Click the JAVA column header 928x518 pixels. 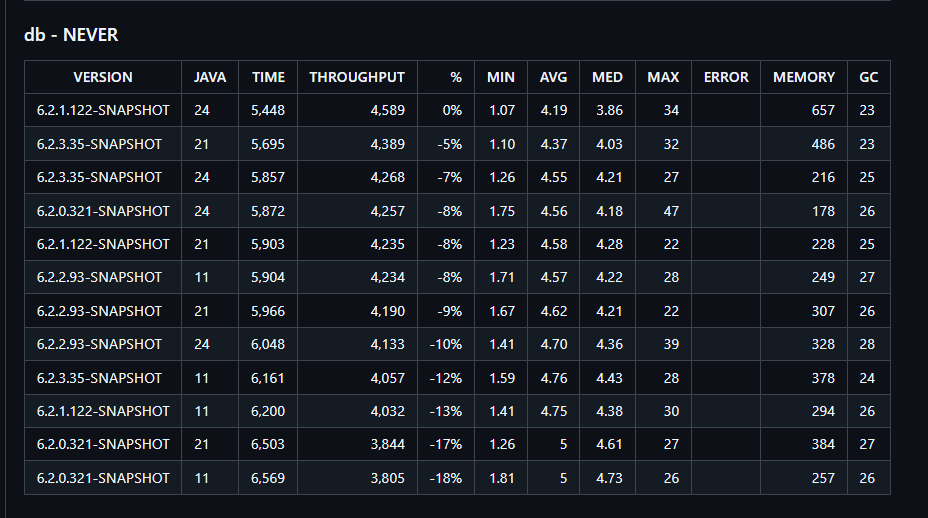coord(210,77)
